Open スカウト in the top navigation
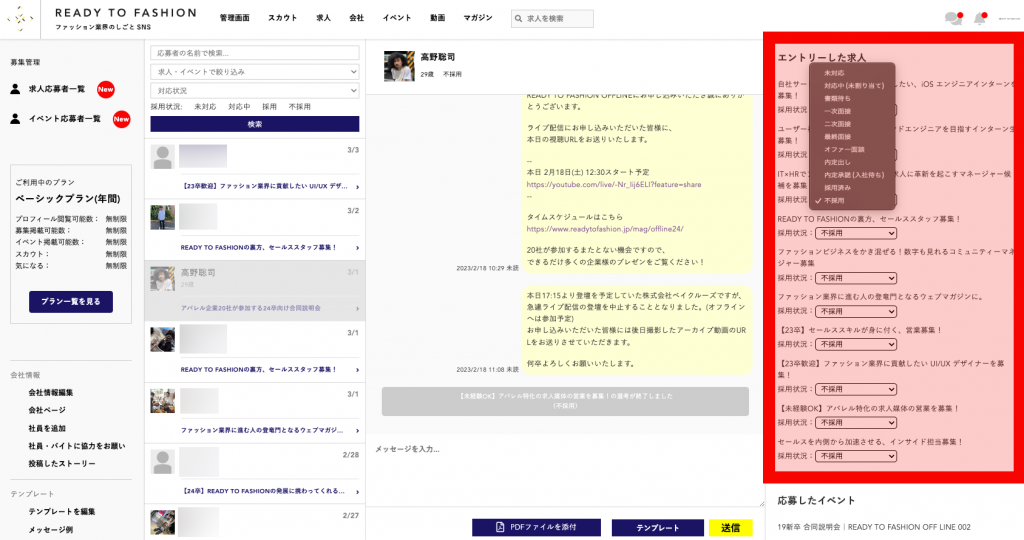Screen dimensions: 1024x540 (283, 18)
